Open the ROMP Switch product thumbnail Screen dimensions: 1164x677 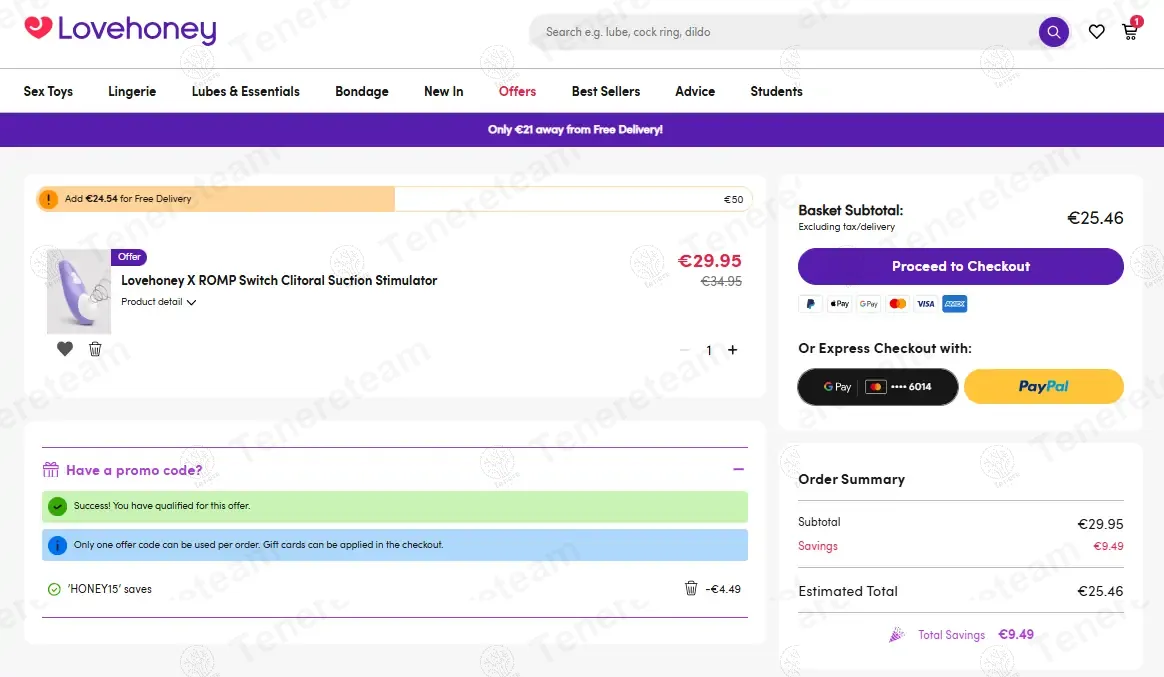(x=79, y=291)
